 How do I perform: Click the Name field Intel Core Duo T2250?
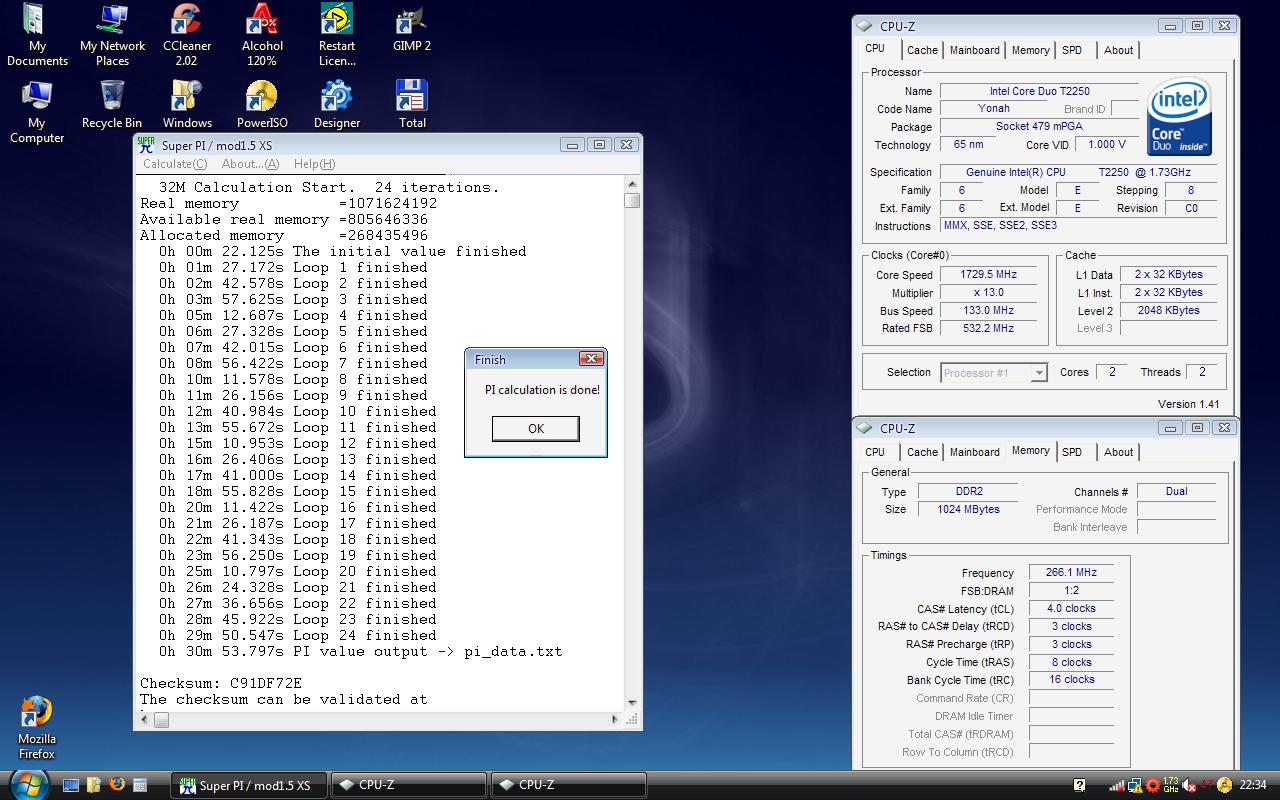coord(1039,91)
